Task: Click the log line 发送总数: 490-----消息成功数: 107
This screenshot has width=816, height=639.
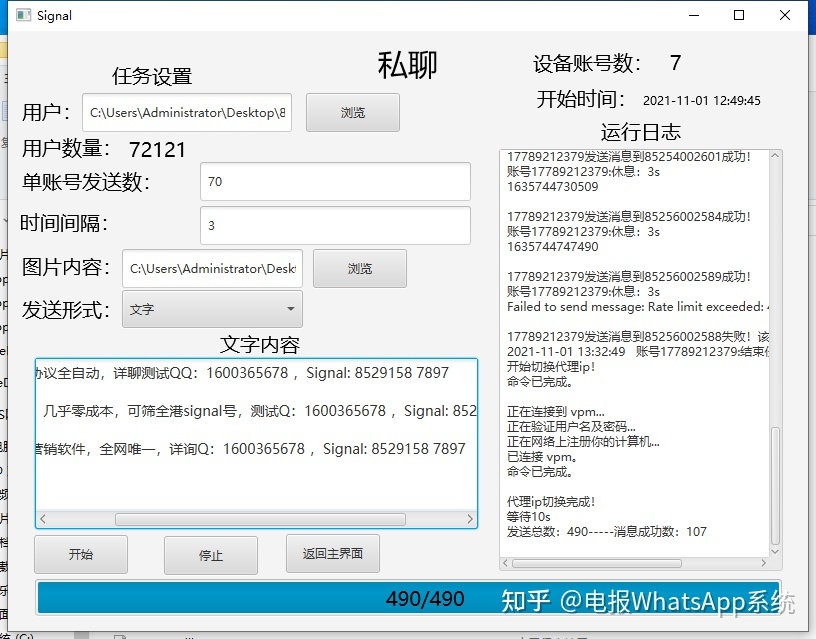Action: point(607,532)
